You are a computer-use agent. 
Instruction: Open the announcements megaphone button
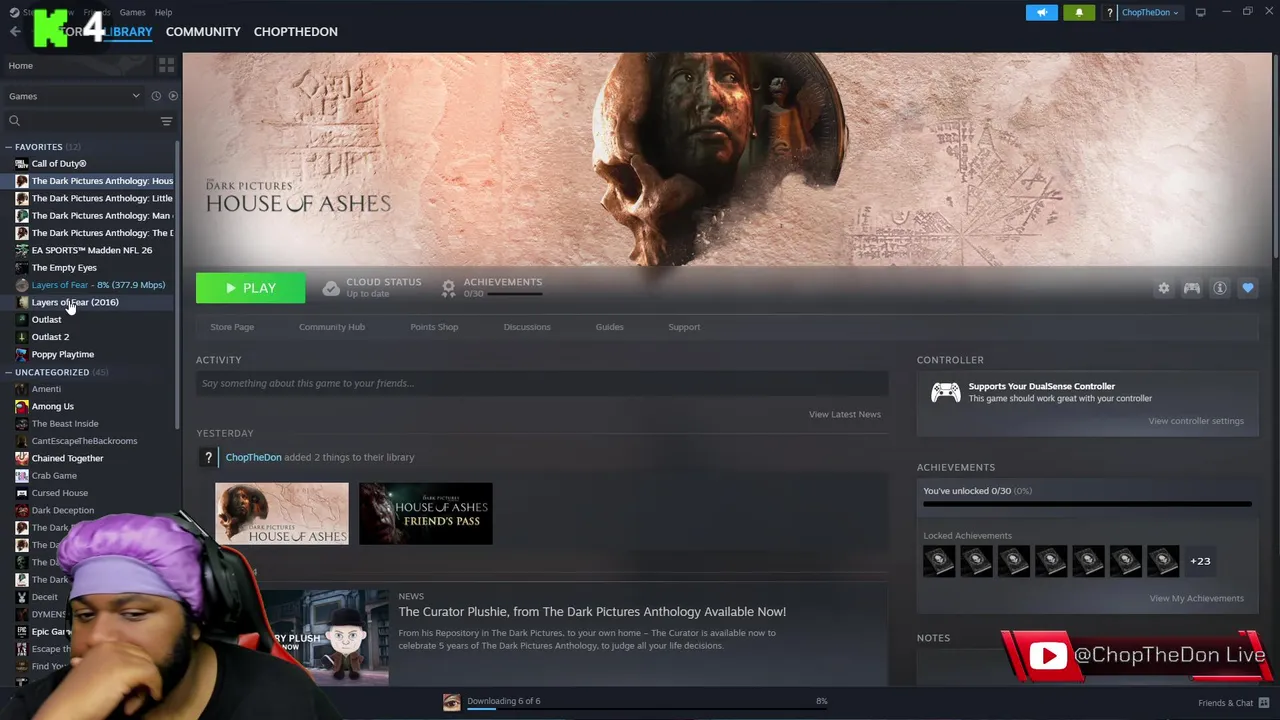pos(1041,12)
